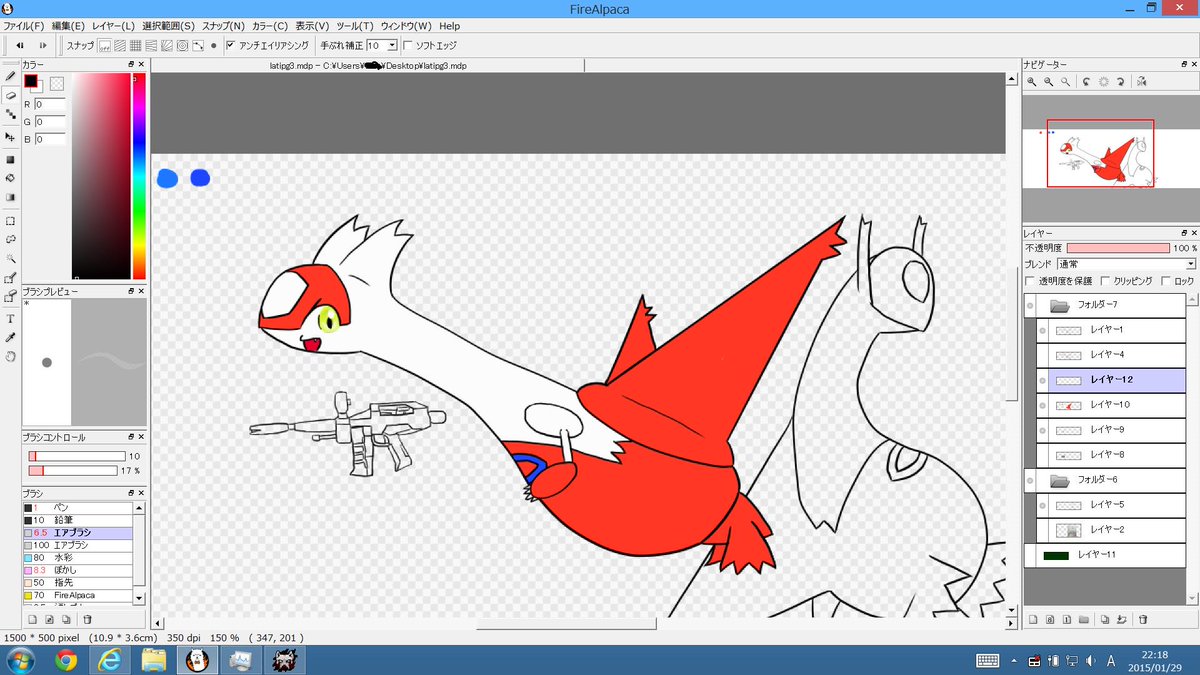Screen dimensions: 1200x675
Task: Open the Help menu
Action: click(x=449, y=25)
